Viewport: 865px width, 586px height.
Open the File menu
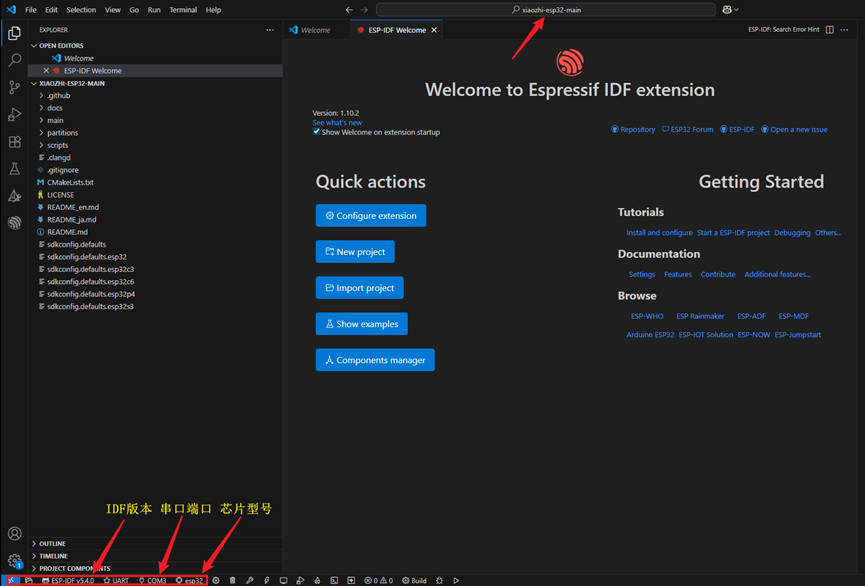[x=31, y=9]
